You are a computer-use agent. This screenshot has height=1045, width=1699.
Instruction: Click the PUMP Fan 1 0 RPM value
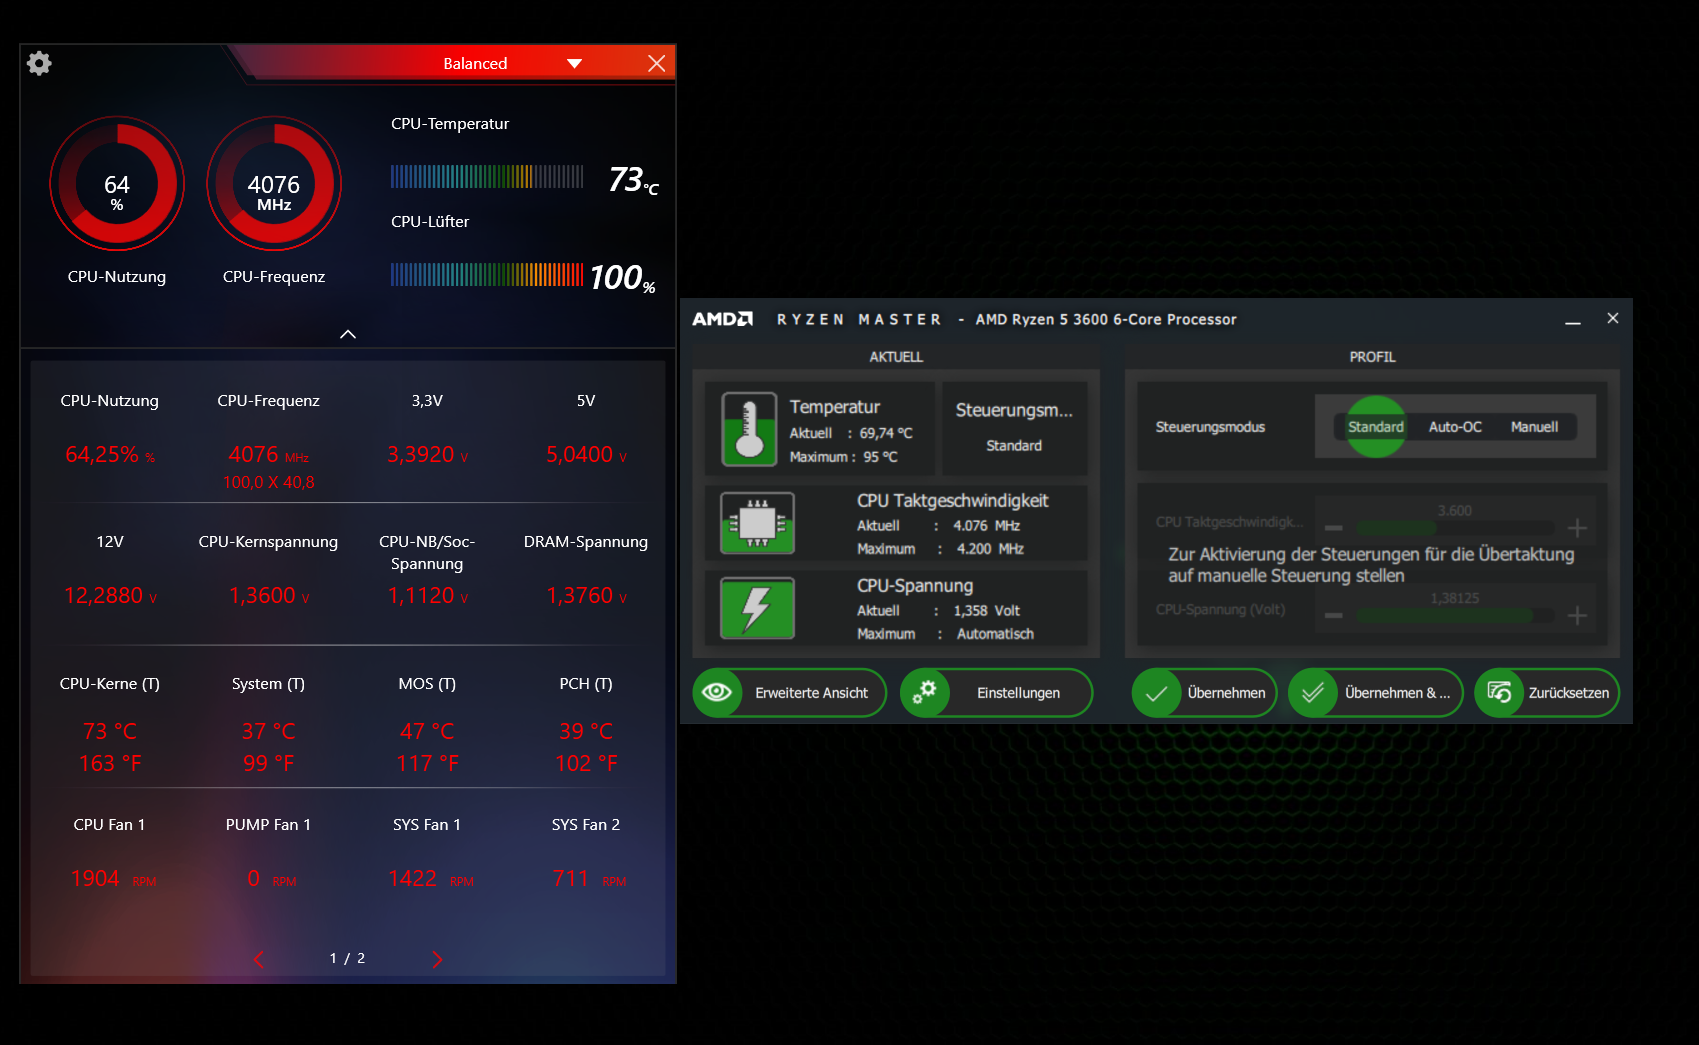coord(271,879)
